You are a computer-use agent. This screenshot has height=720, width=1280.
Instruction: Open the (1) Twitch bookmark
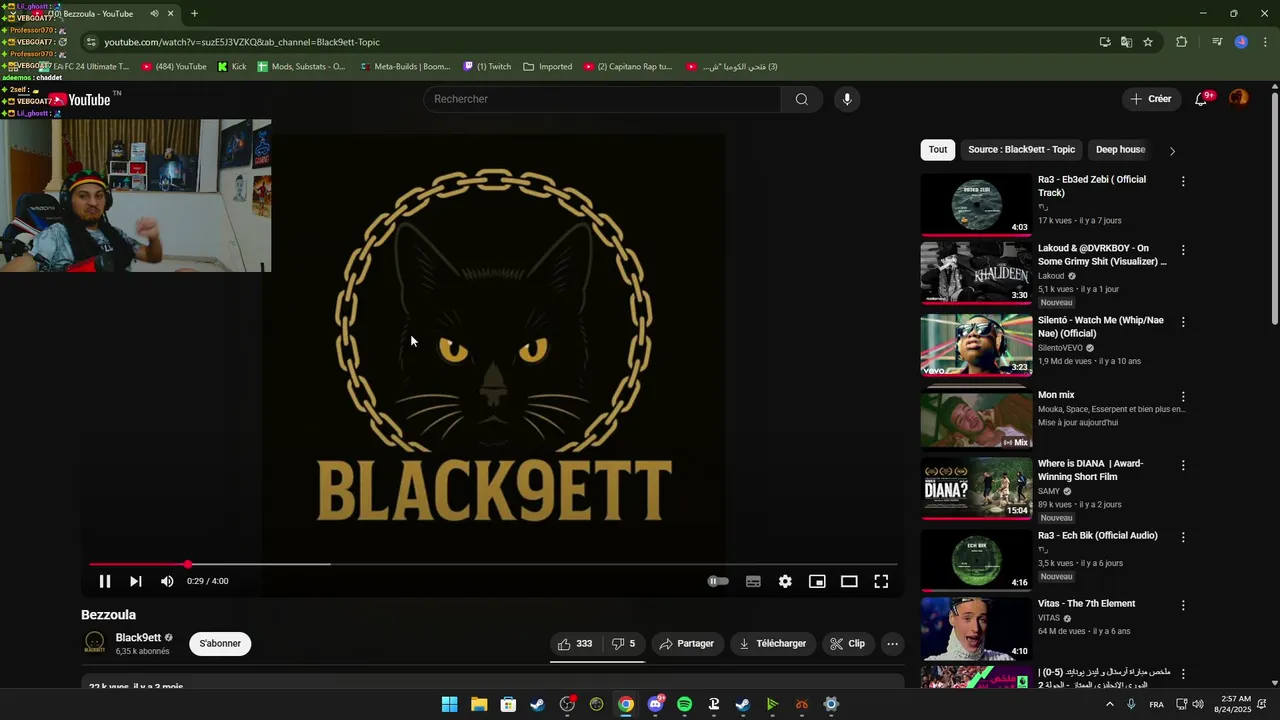(487, 67)
